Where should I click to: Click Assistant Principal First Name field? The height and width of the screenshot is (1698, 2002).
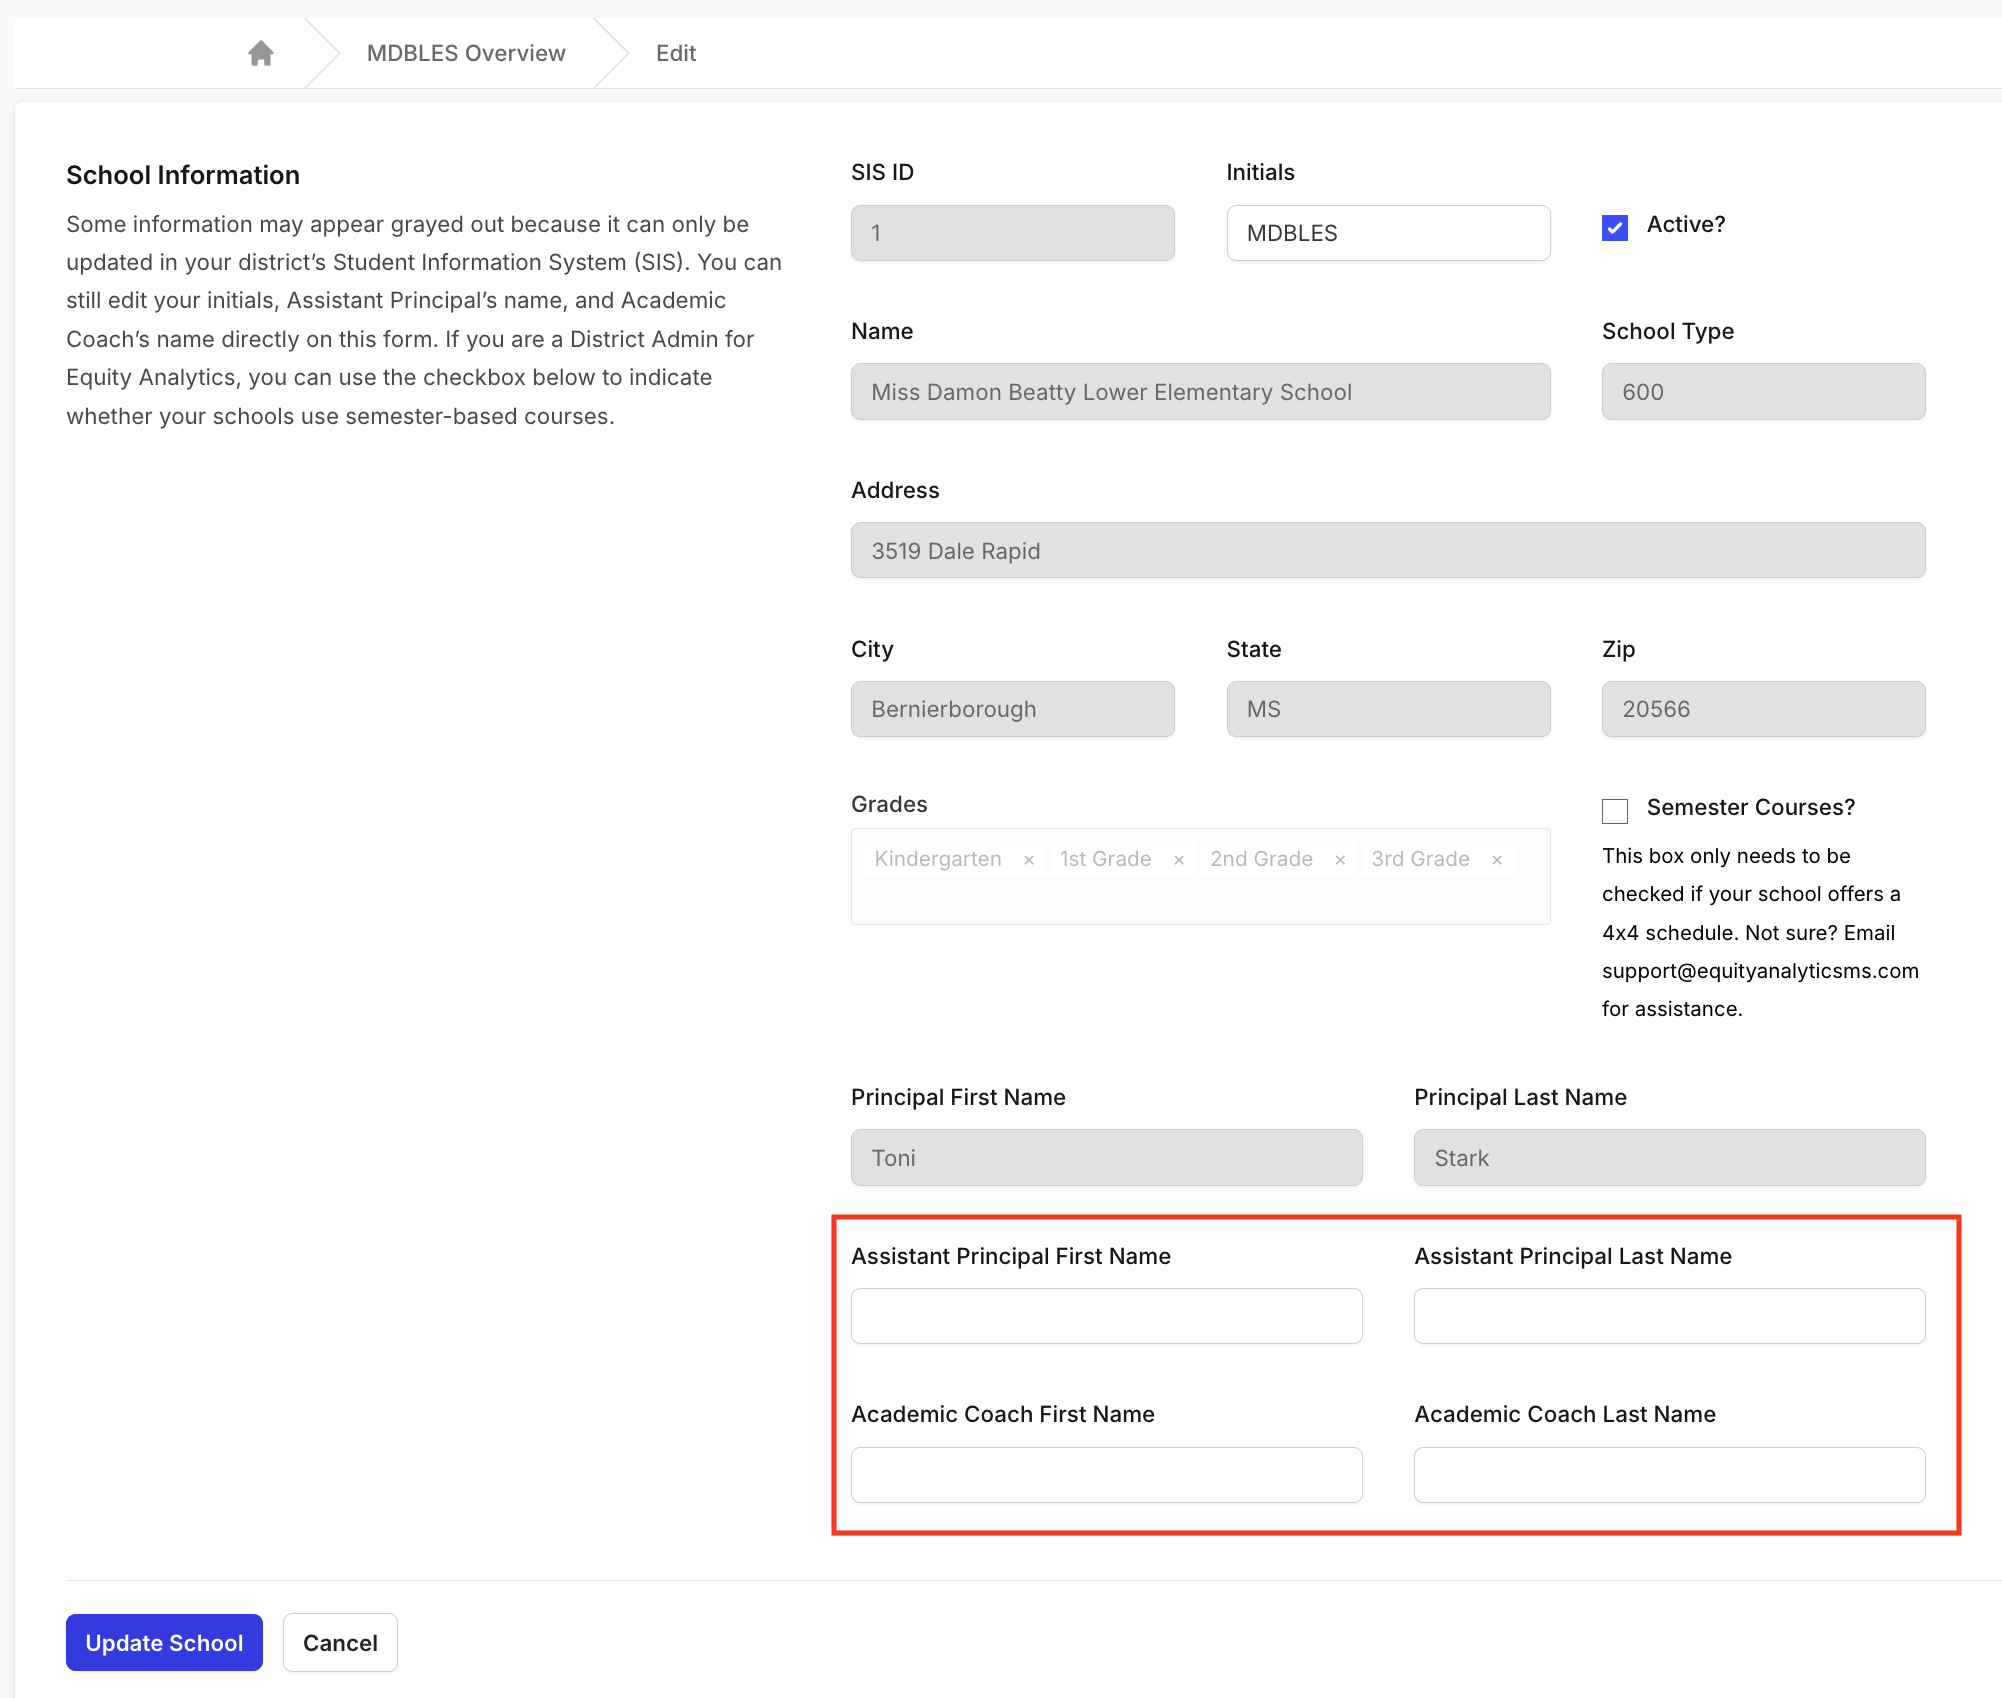click(1106, 1316)
